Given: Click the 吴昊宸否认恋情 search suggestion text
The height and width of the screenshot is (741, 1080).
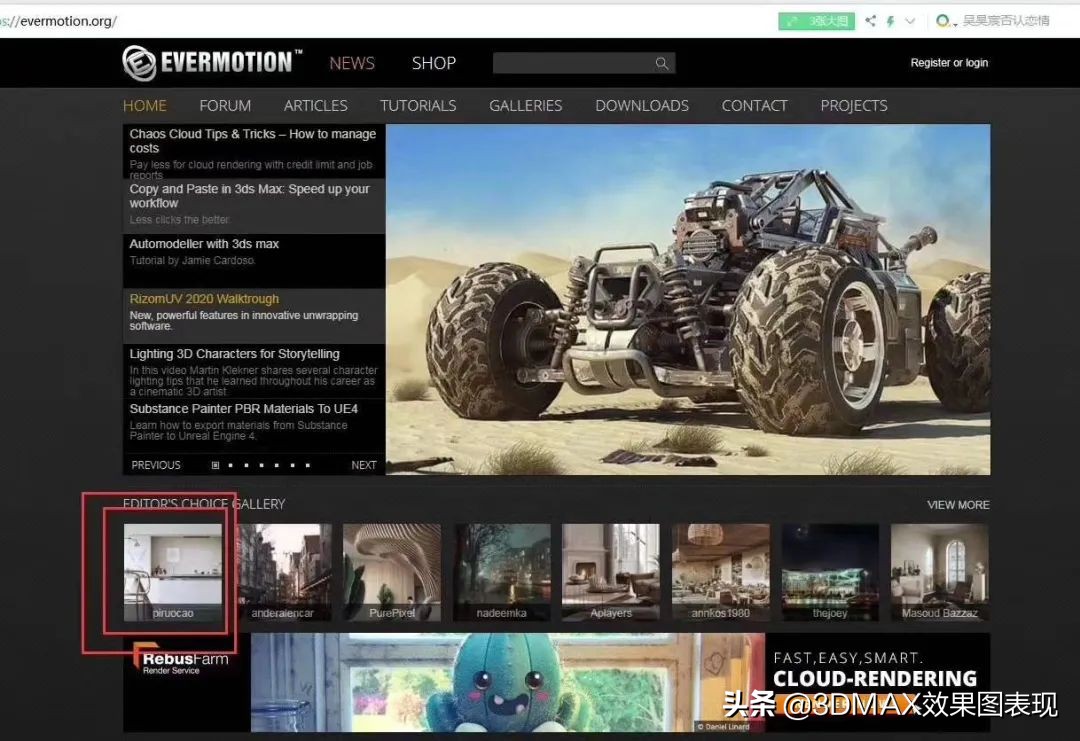Looking at the screenshot, I should 1006,21.
